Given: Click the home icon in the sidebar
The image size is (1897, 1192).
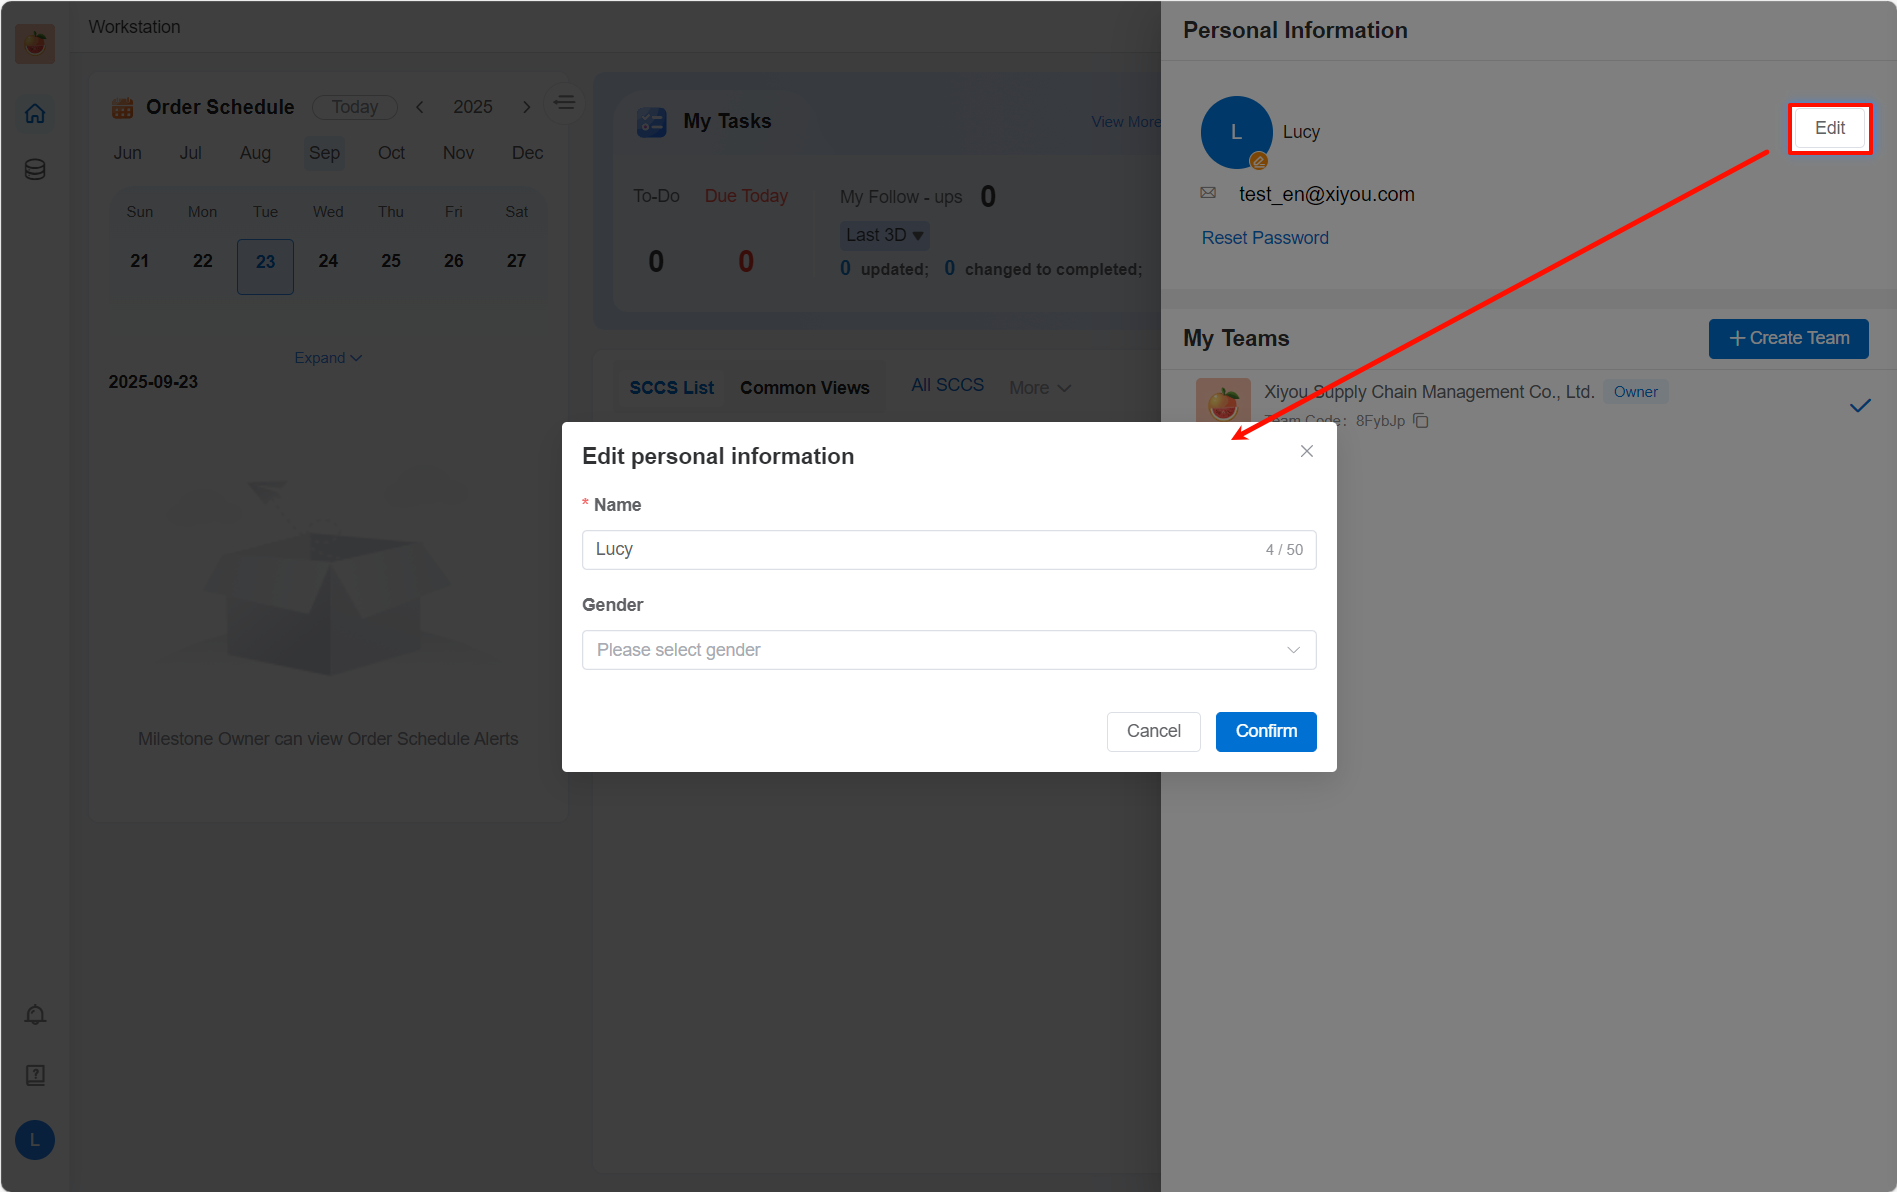Looking at the screenshot, I should click(35, 114).
